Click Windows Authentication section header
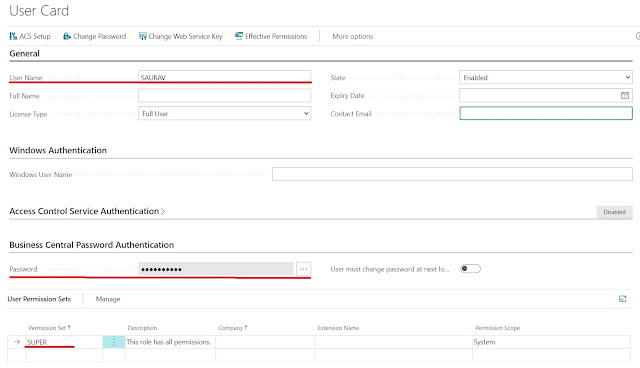 coord(58,150)
